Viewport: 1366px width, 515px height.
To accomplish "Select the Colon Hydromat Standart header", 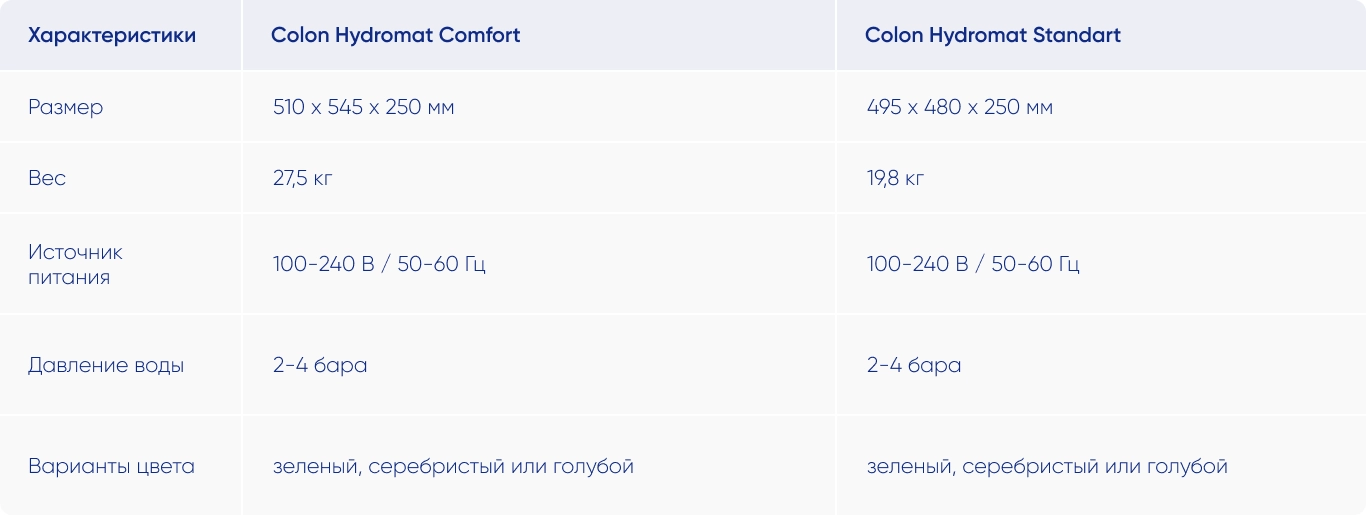I will click(x=993, y=36).
